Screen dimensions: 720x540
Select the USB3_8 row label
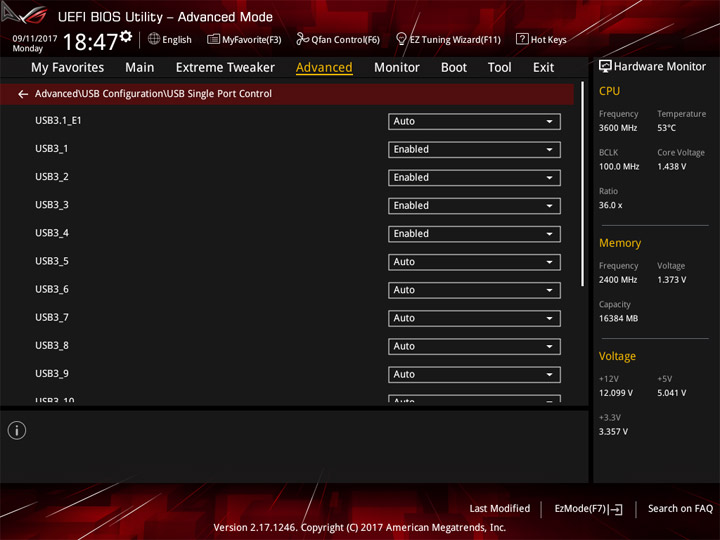pyautogui.click(x=52, y=345)
